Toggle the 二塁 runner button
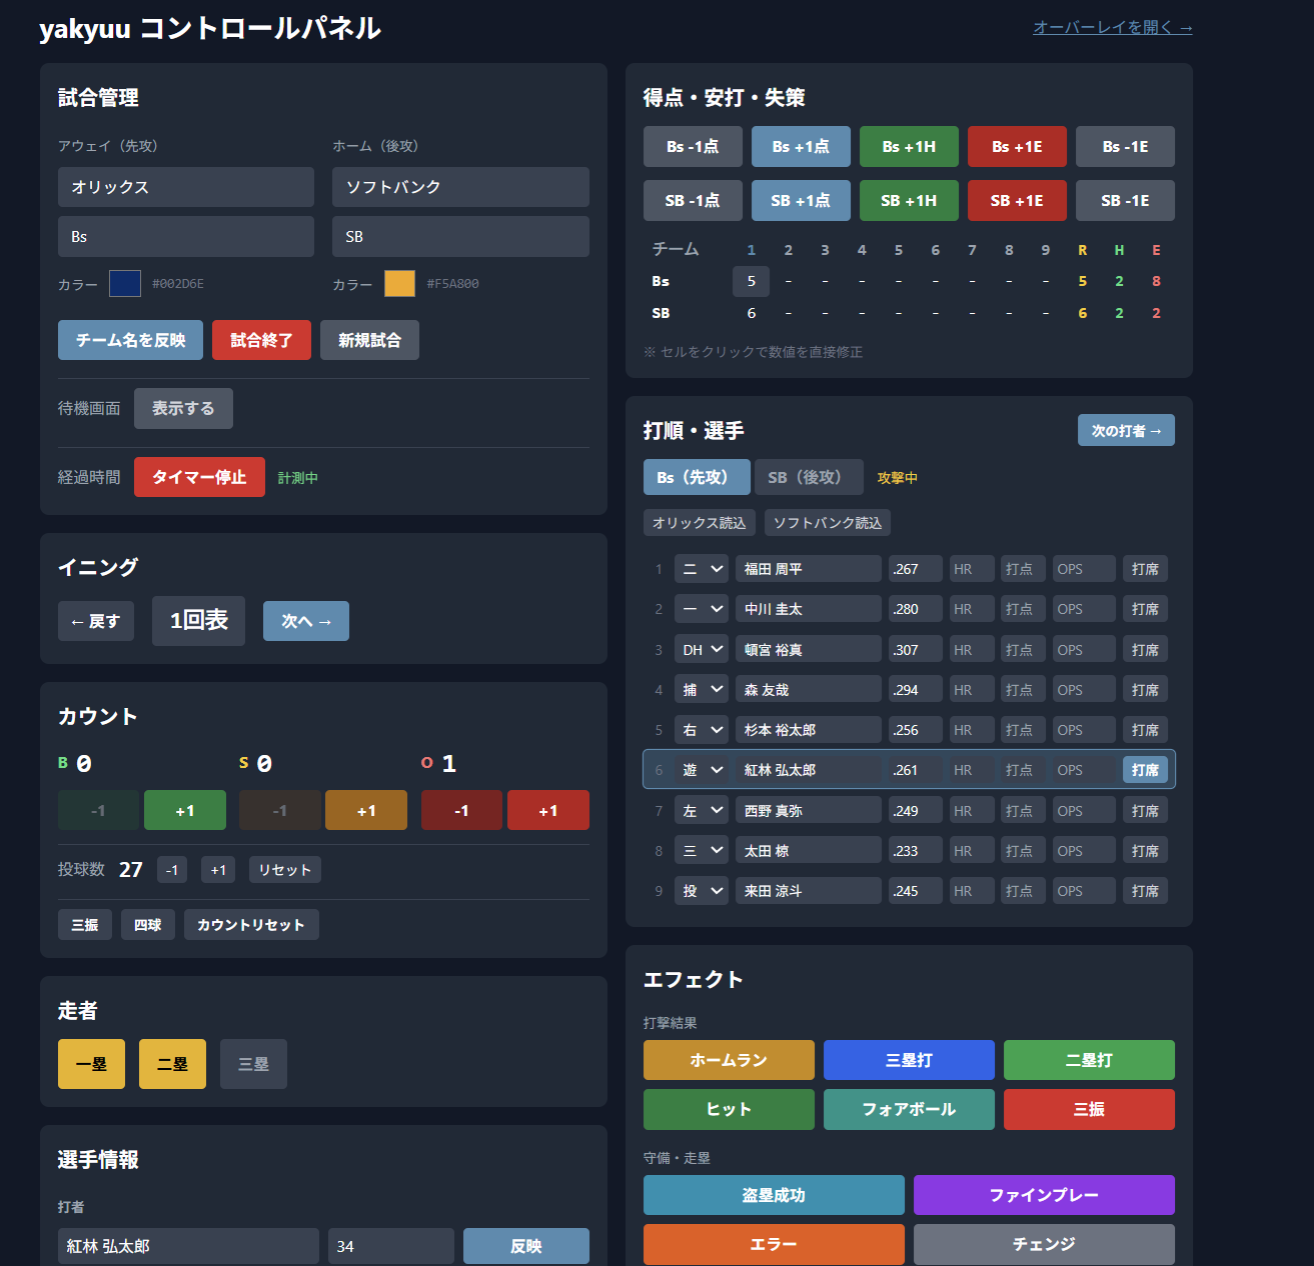1314x1266 pixels. coord(172,1064)
